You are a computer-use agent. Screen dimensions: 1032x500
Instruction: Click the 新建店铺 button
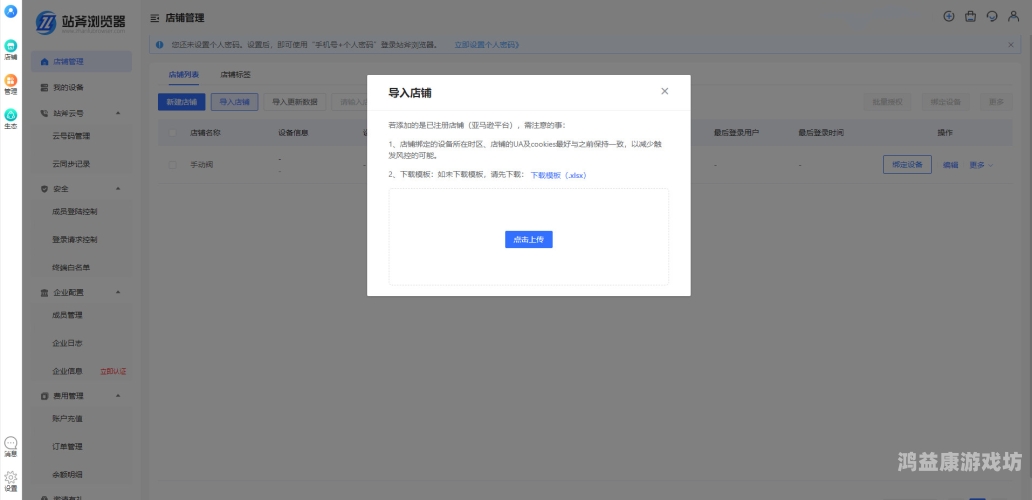[x=182, y=102]
